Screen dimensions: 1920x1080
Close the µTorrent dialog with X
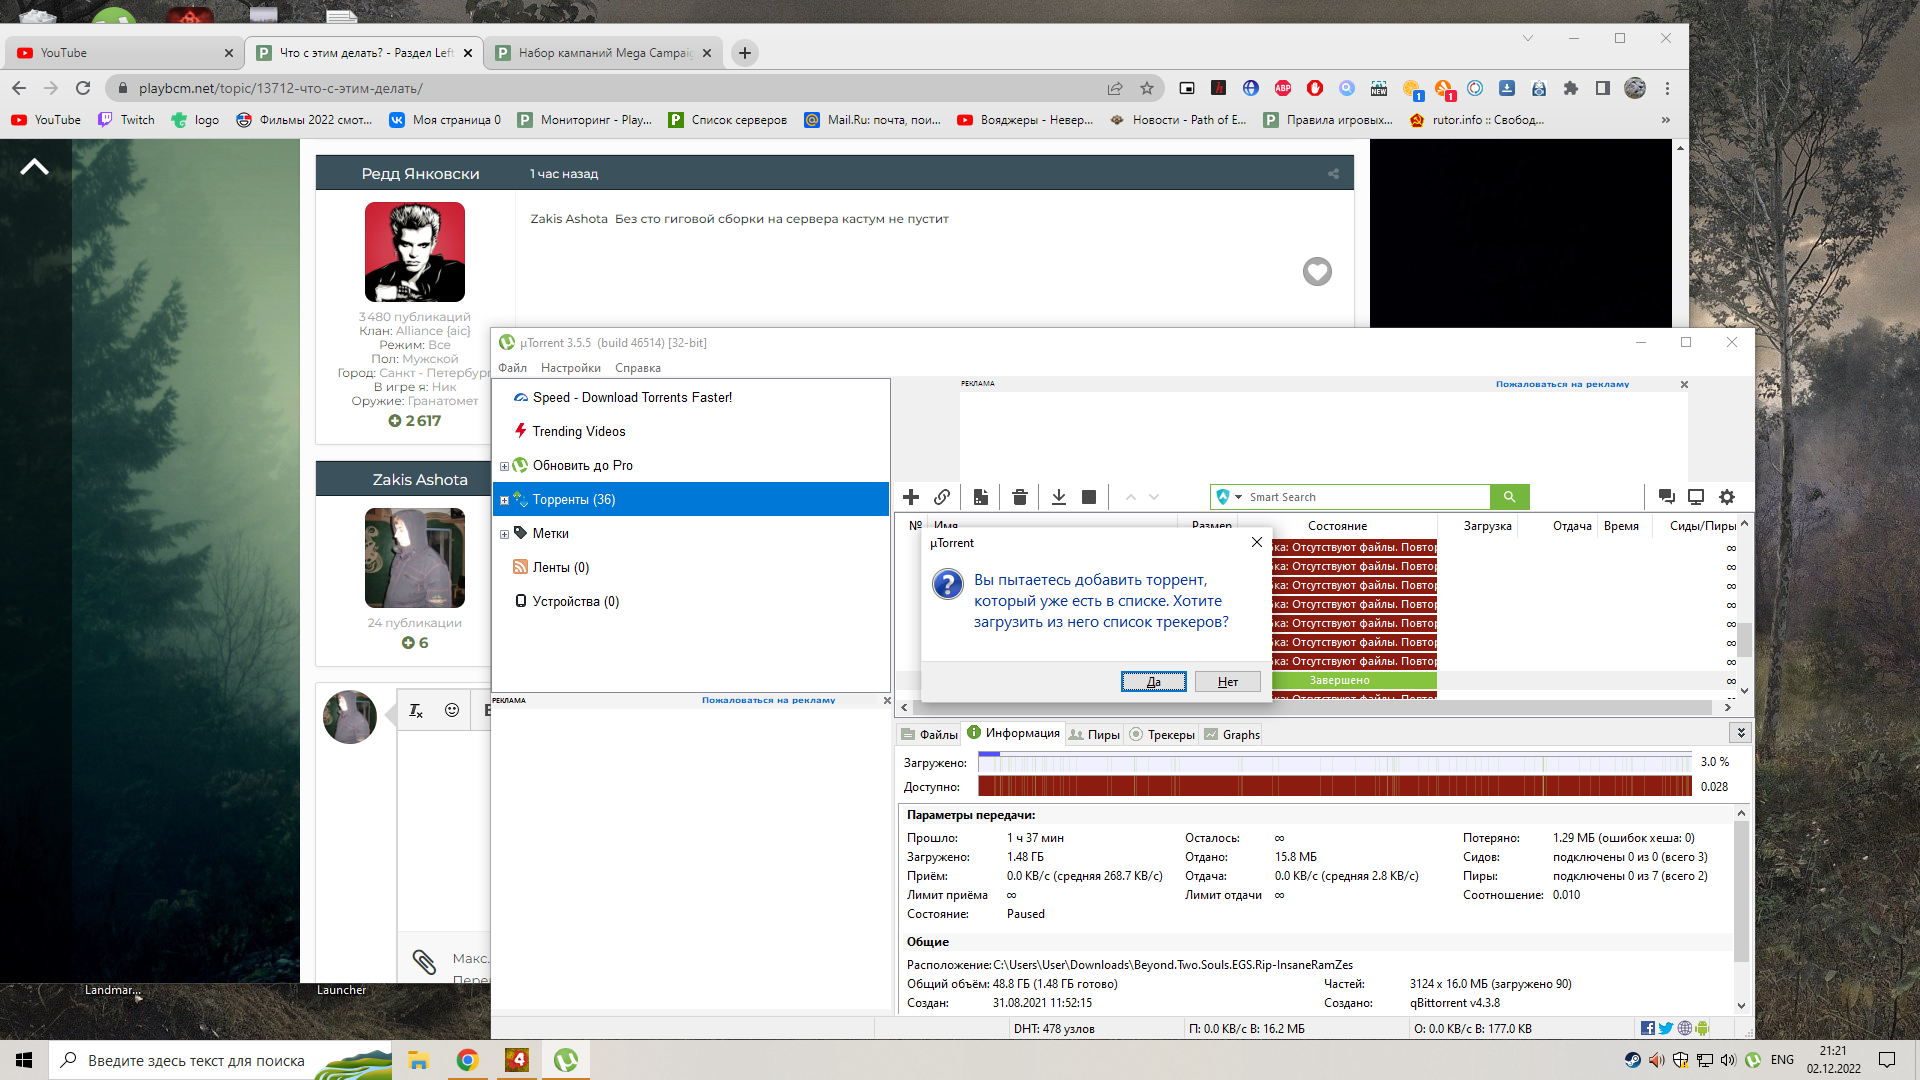(1257, 542)
